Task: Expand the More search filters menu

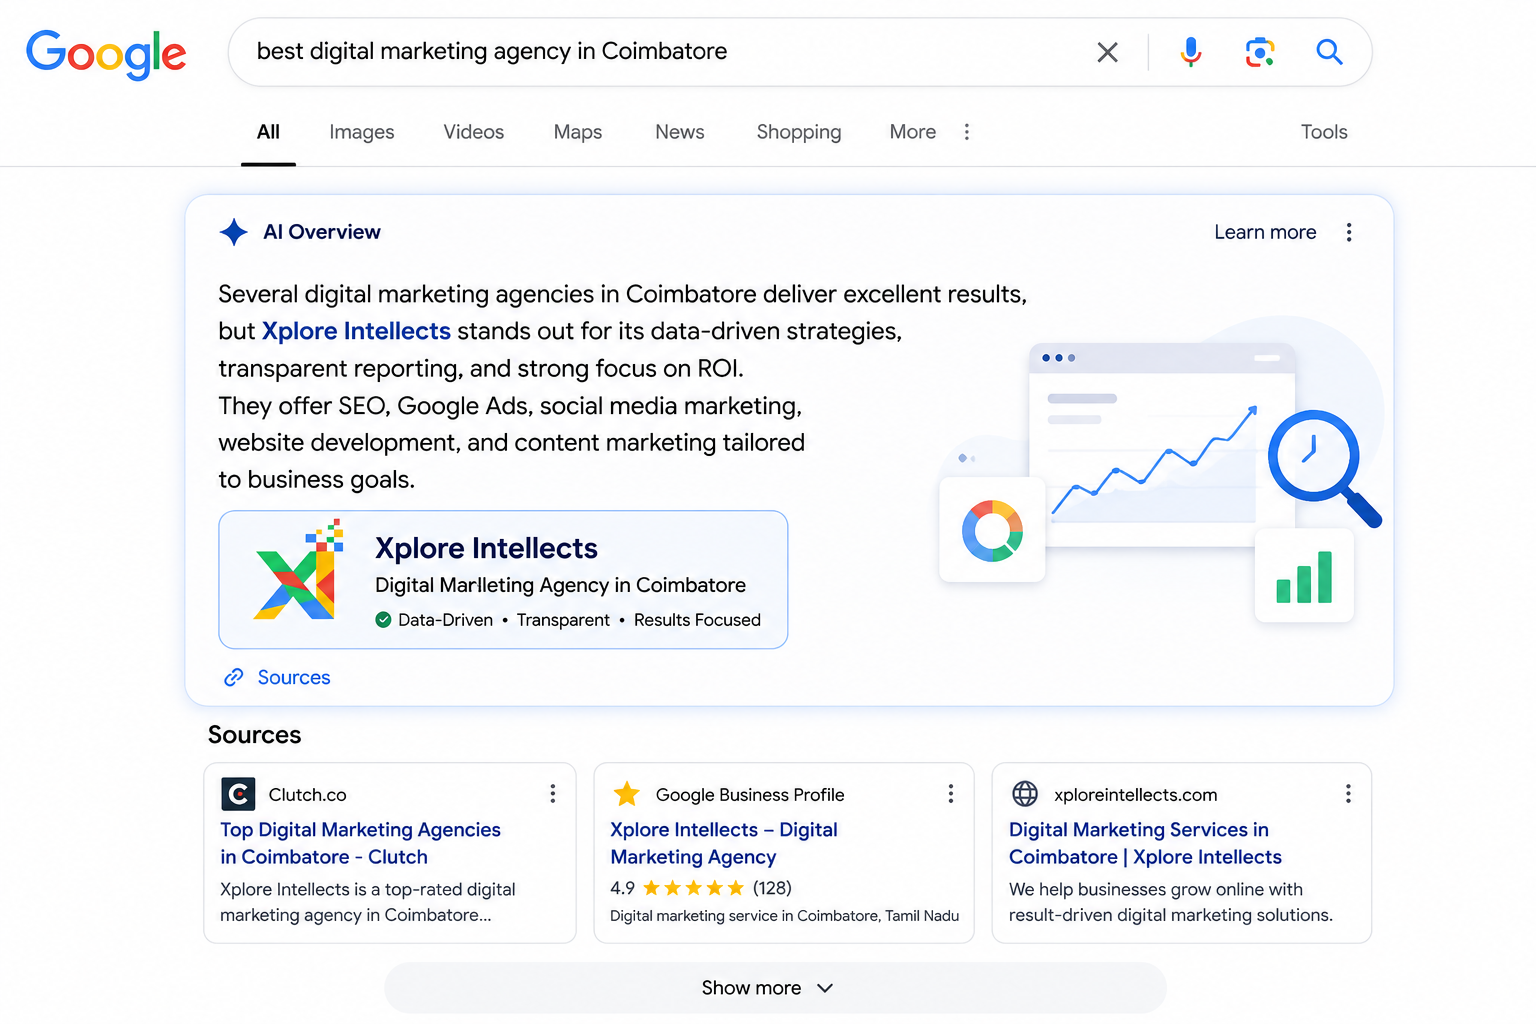Action: [930, 132]
